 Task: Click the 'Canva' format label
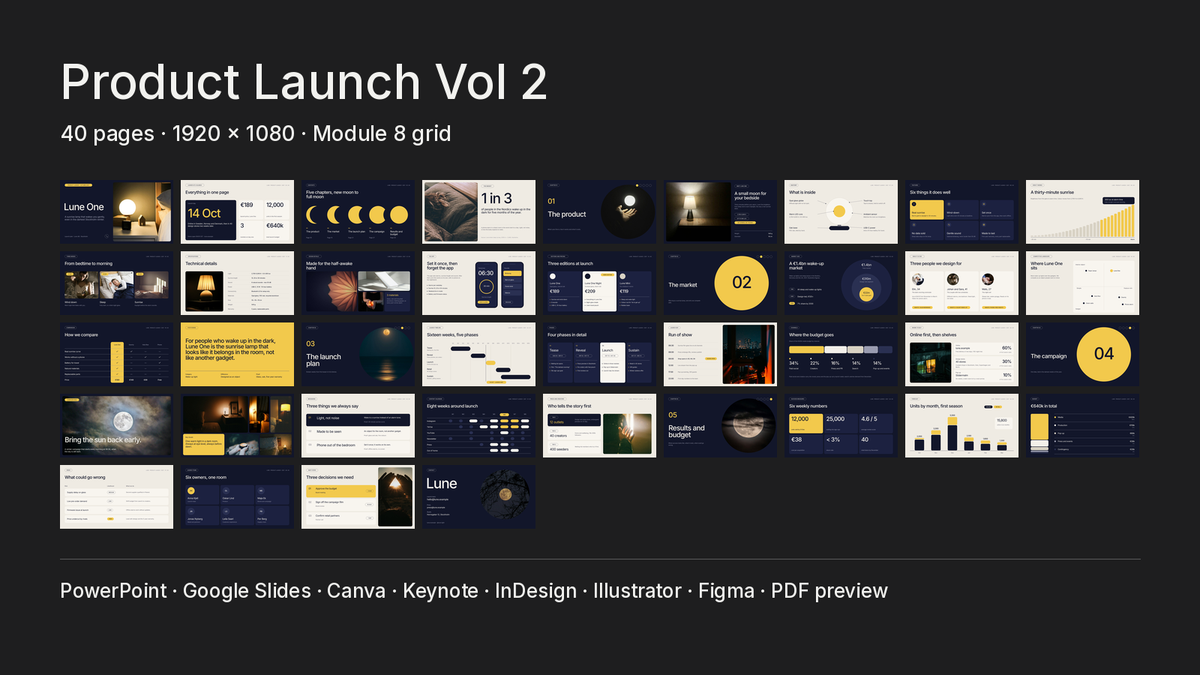[356, 591]
